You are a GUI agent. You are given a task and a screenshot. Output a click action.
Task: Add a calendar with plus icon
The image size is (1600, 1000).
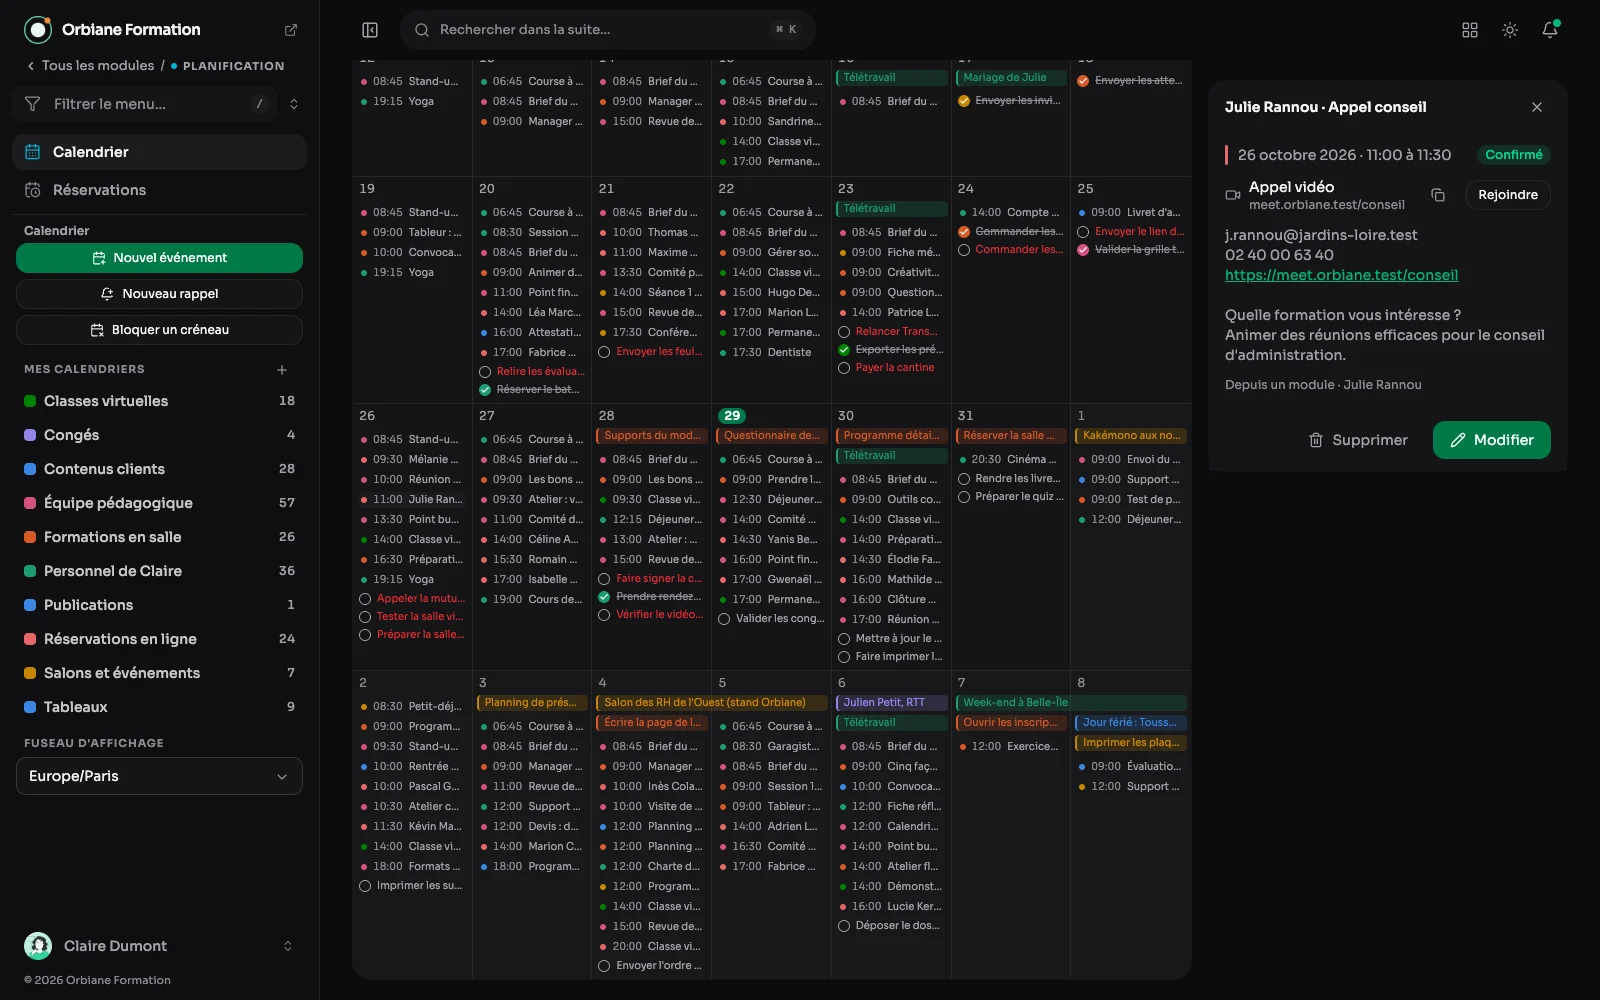point(282,370)
